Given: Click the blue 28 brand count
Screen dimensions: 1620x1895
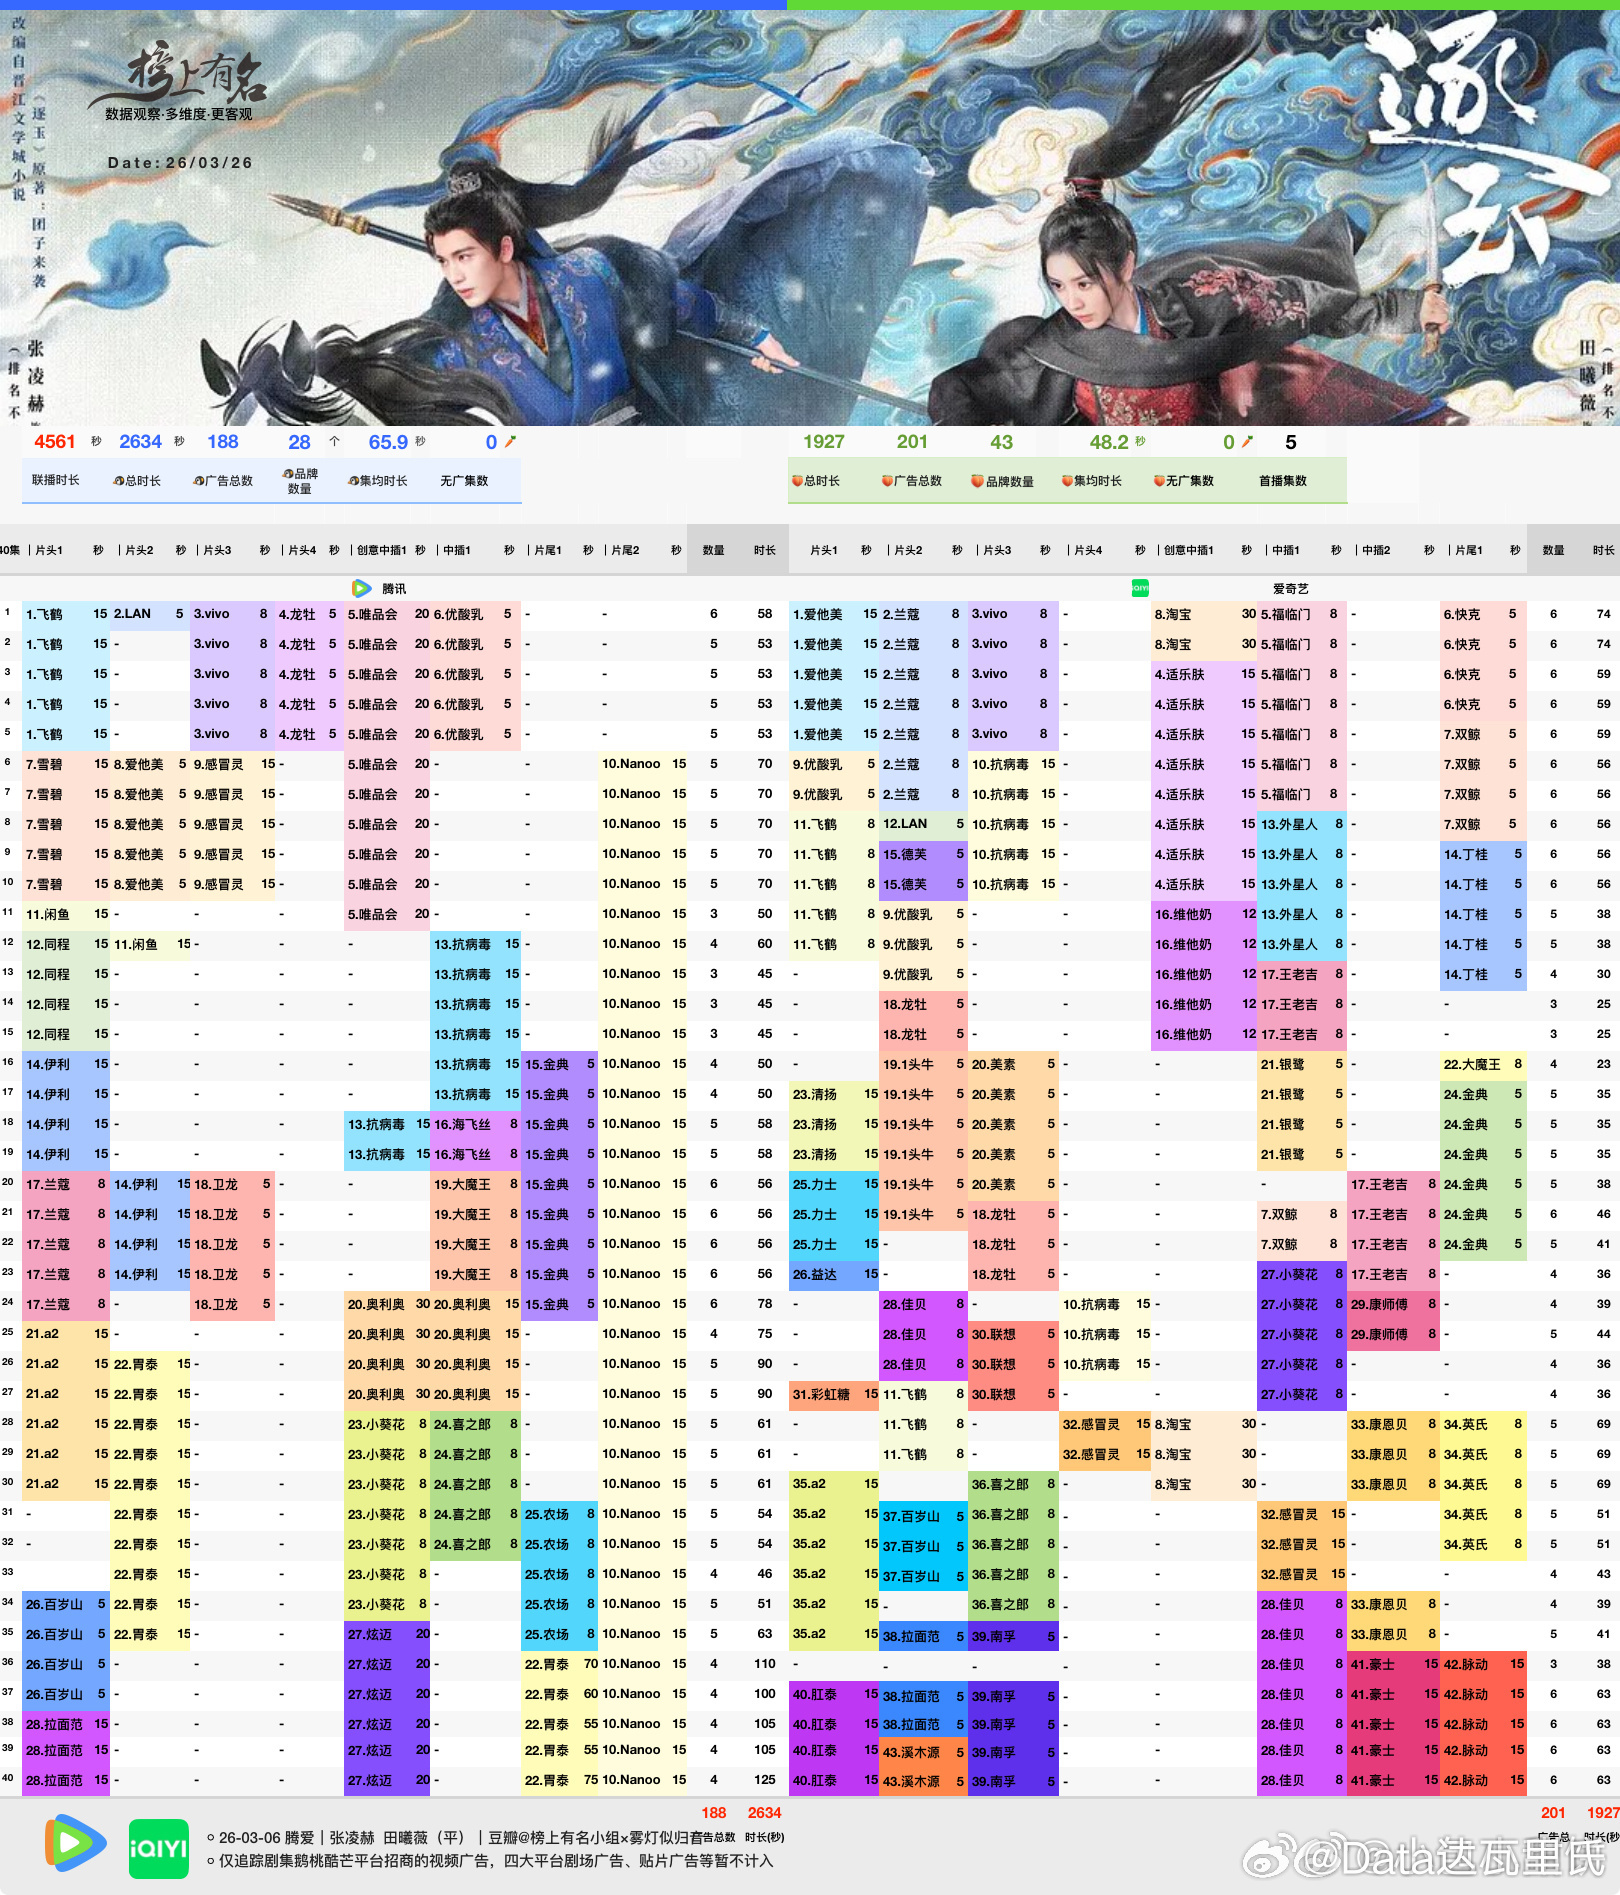Looking at the screenshot, I should (x=299, y=442).
